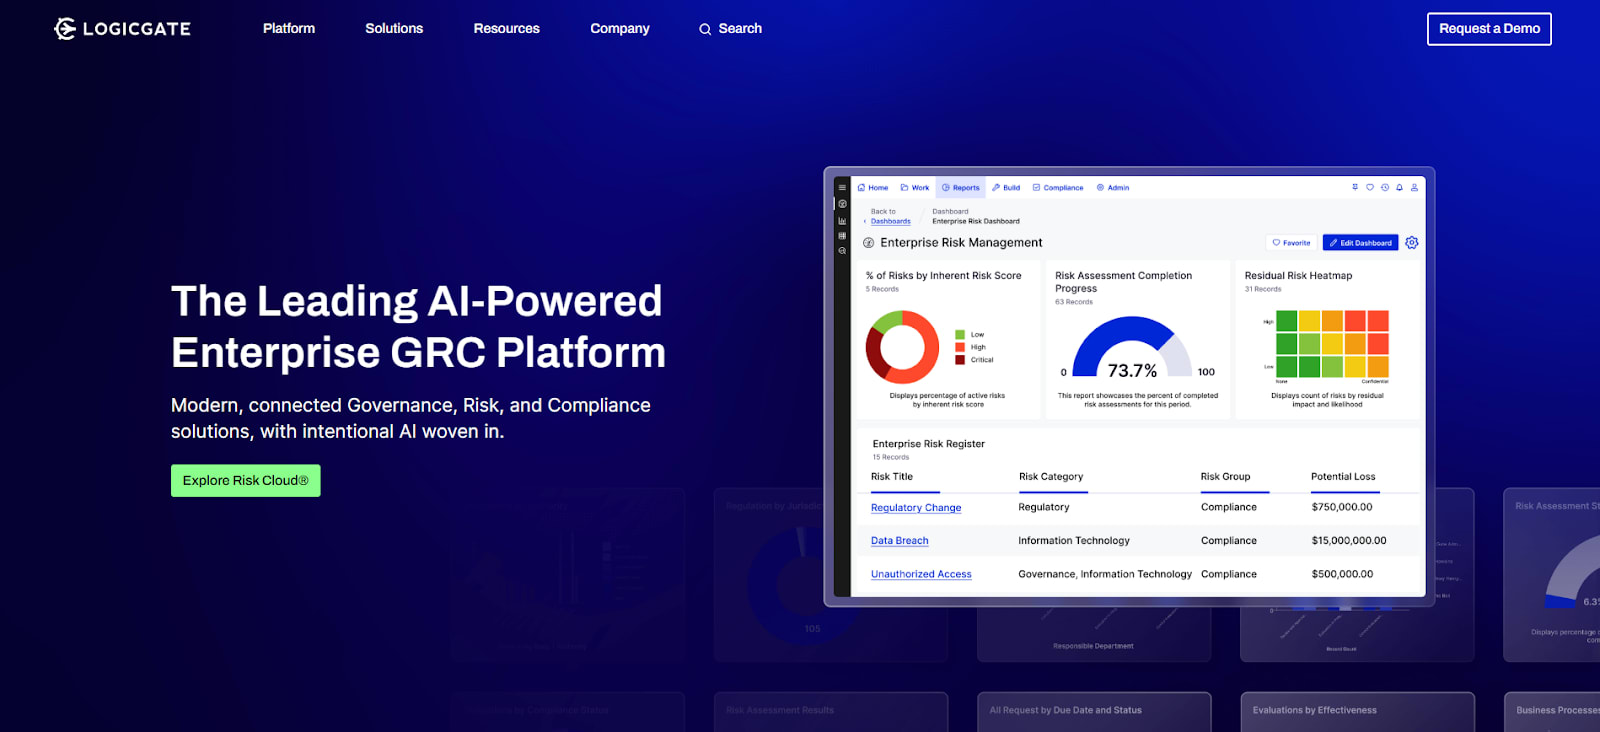
Task: Click the risk score donut chart
Action: [902, 347]
